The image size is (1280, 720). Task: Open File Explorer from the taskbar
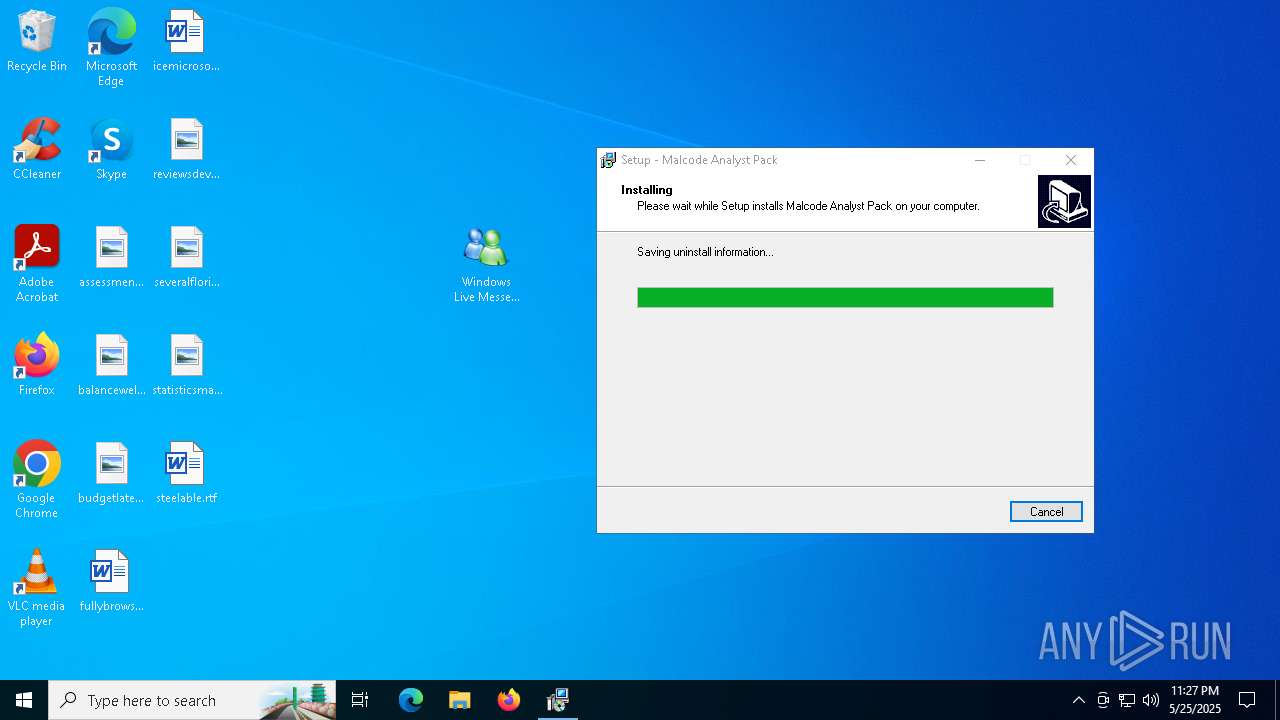tap(460, 700)
